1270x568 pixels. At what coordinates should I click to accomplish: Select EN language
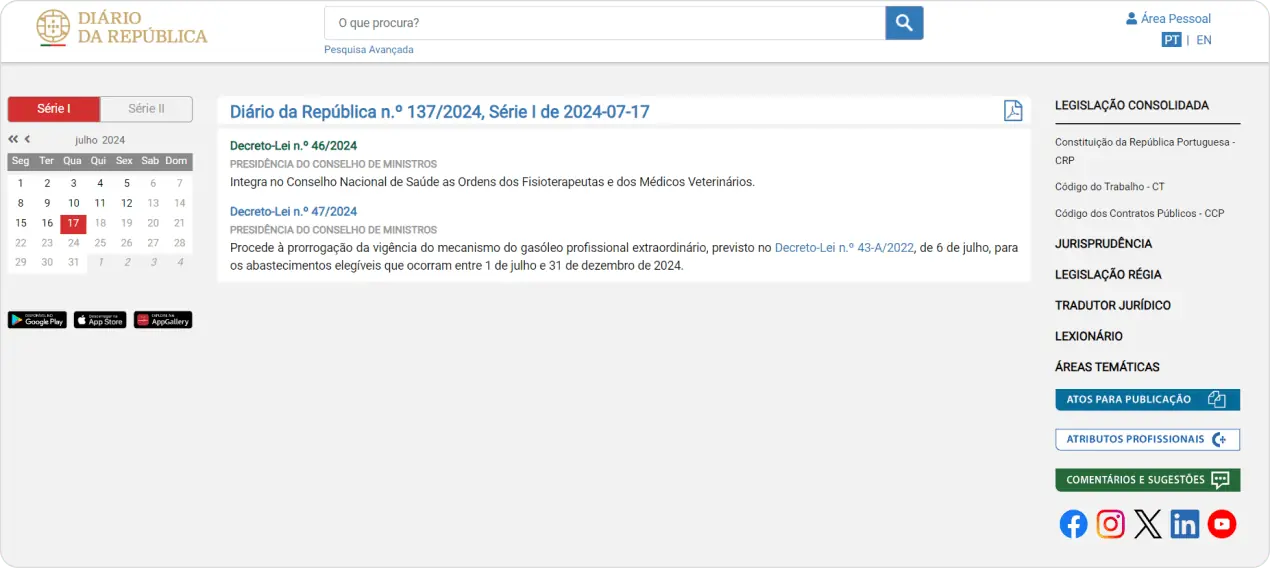1204,40
